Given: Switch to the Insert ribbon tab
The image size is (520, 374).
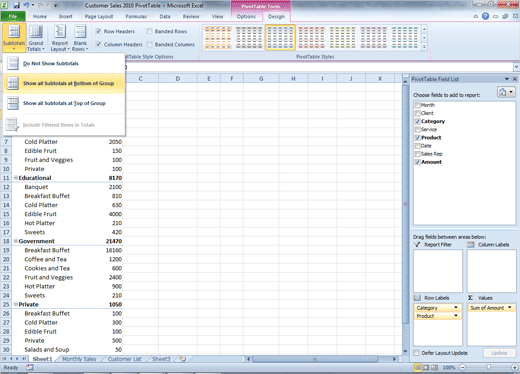Looking at the screenshot, I should [65, 16].
